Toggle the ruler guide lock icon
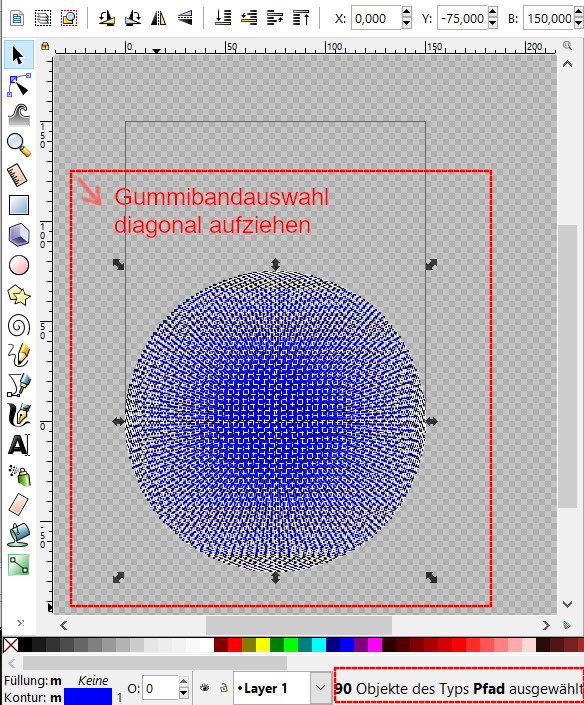This screenshot has width=584, height=705. (x=45, y=46)
